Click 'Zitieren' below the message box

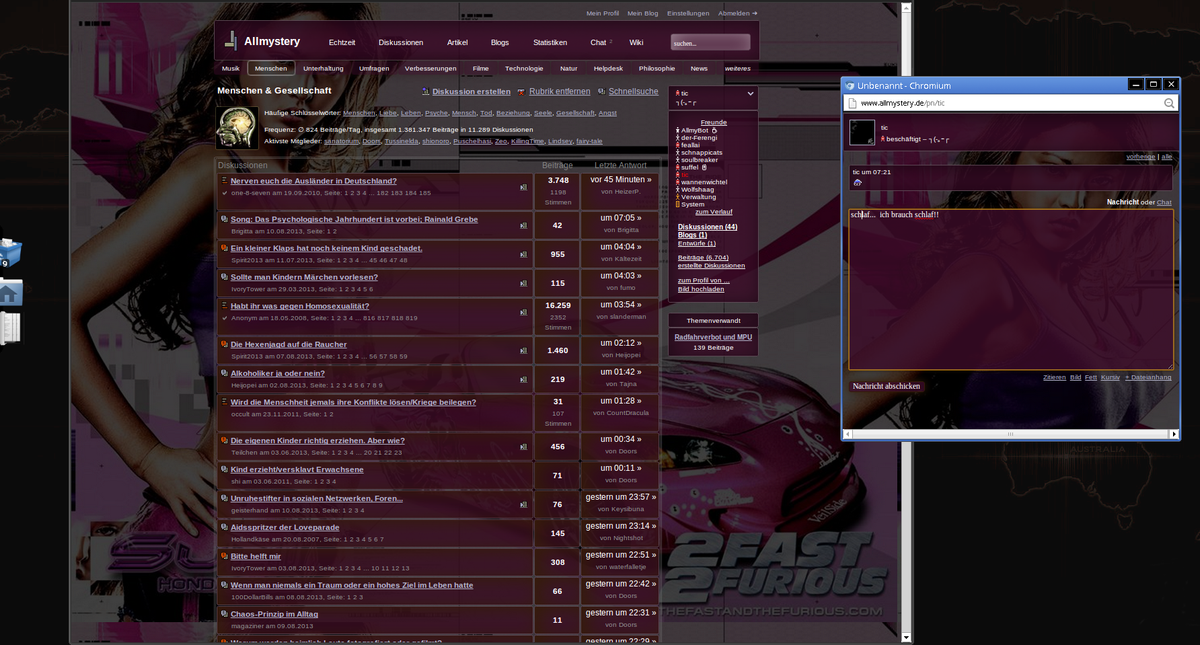(x=1054, y=377)
